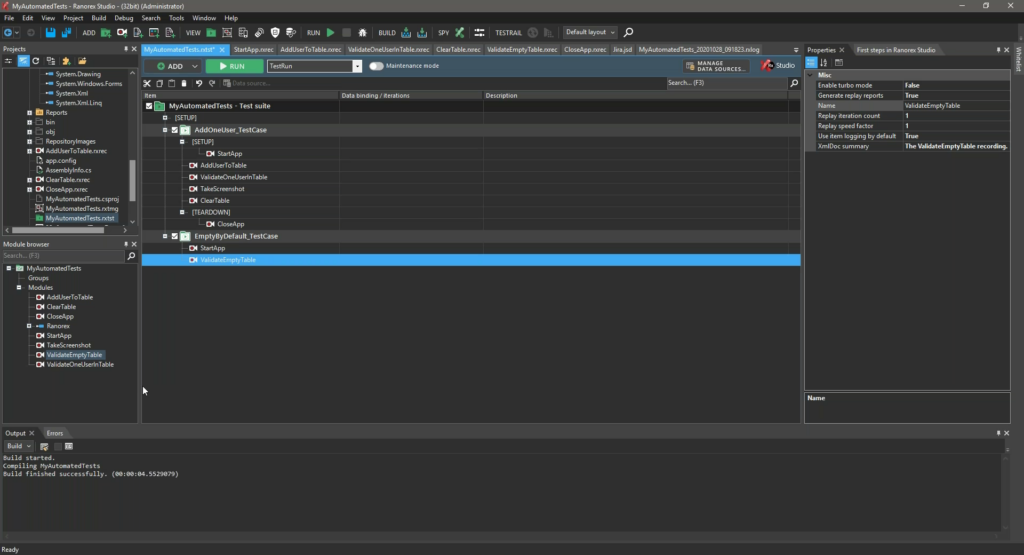The height and width of the screenshot is (555, 1024).
Task: Open the Tools menu
Action: point(176,18)
